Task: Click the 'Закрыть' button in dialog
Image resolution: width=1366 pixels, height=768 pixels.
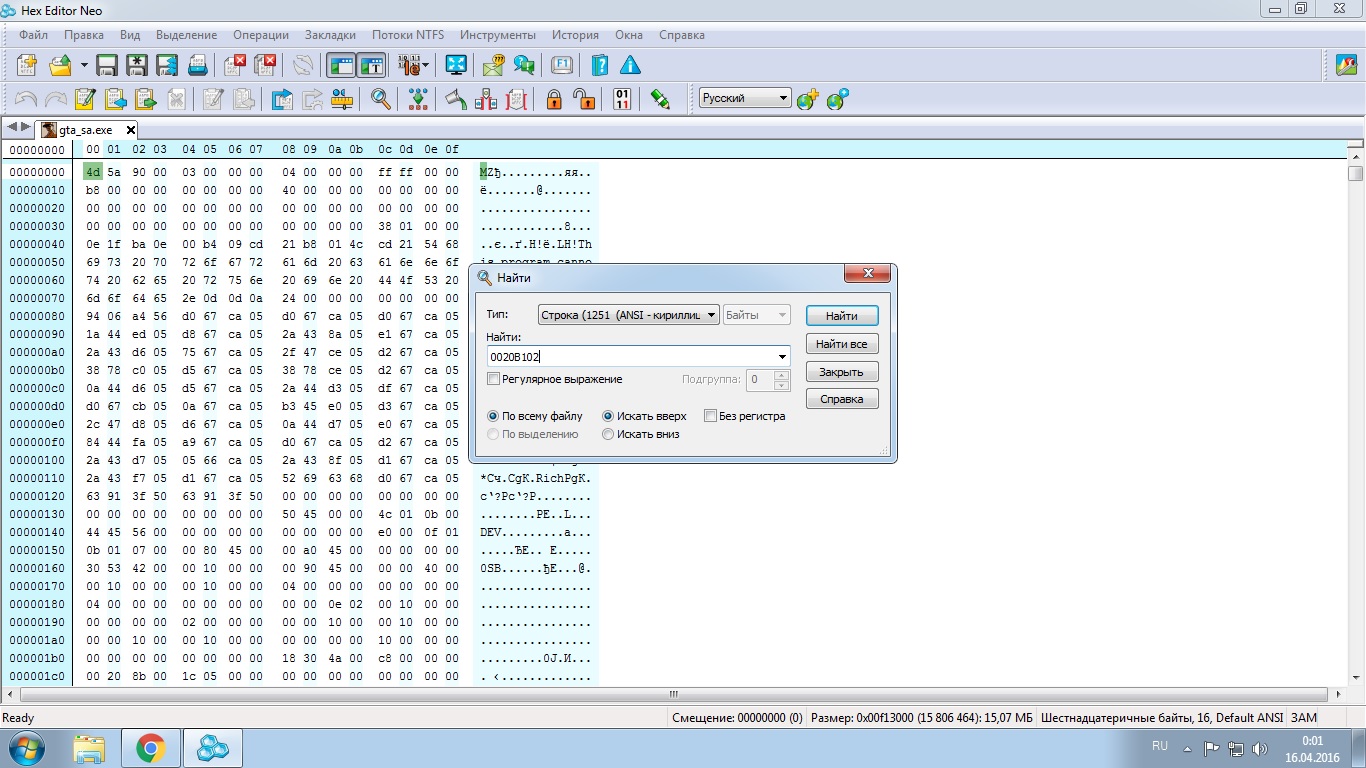Action: 841,372
